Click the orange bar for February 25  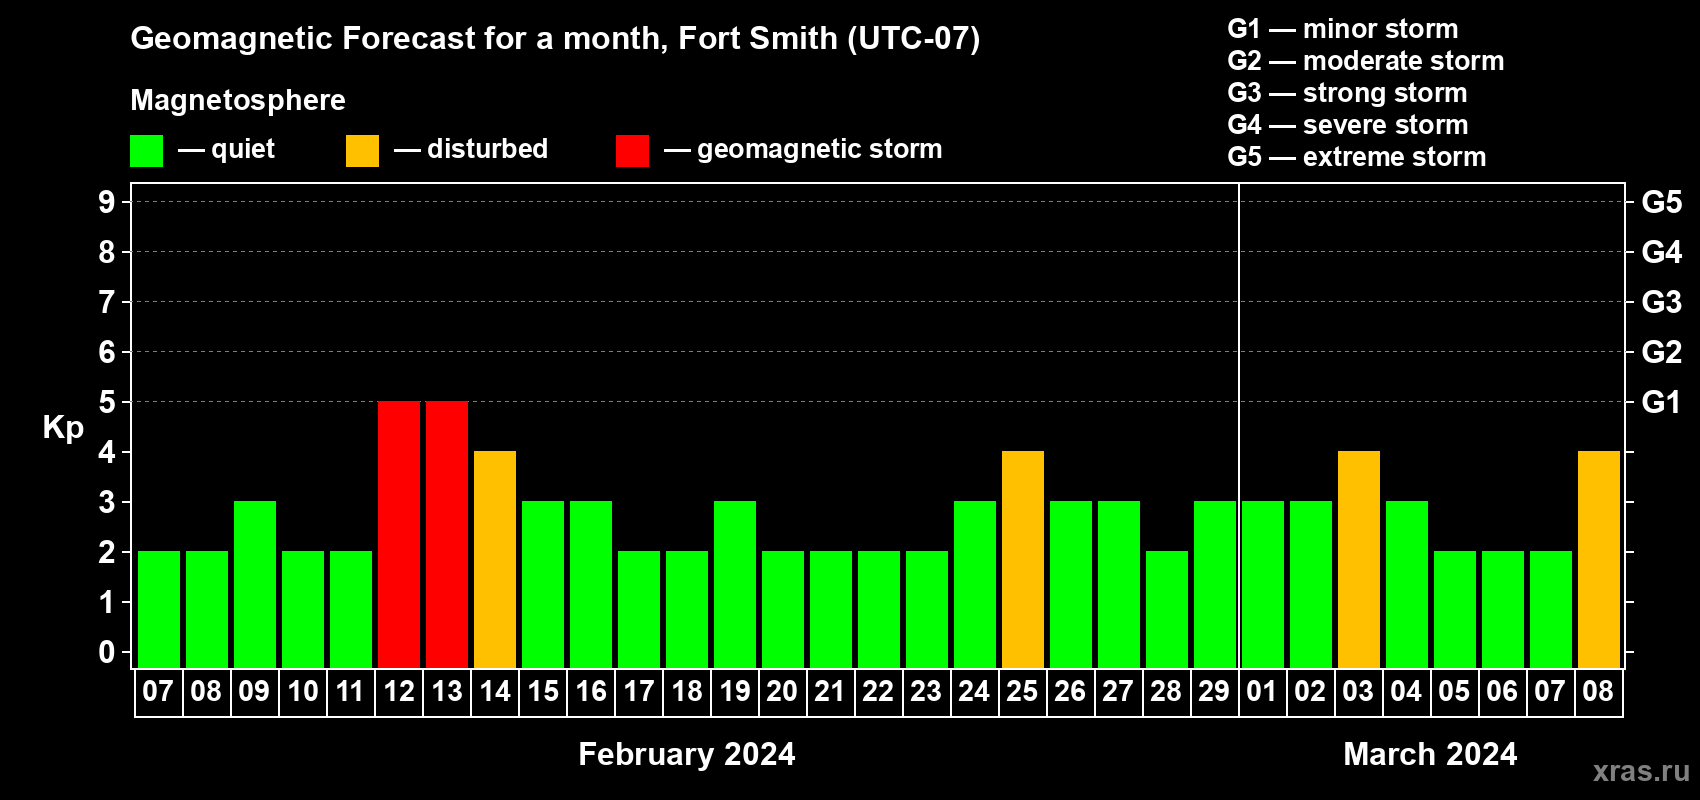tap(1023, 559)
